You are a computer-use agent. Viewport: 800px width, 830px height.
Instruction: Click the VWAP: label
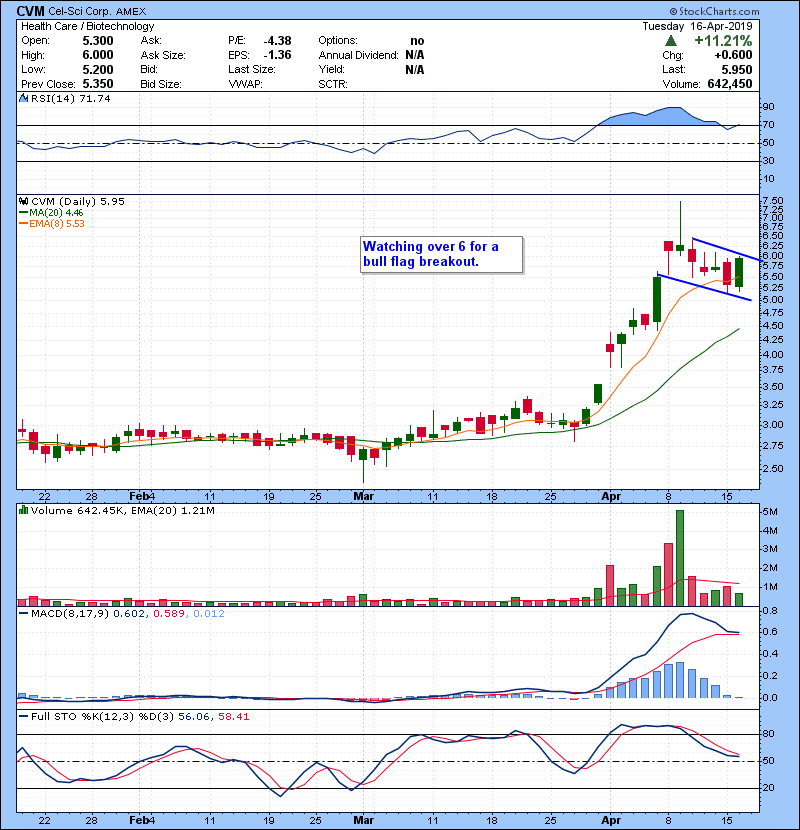point(245,84)
